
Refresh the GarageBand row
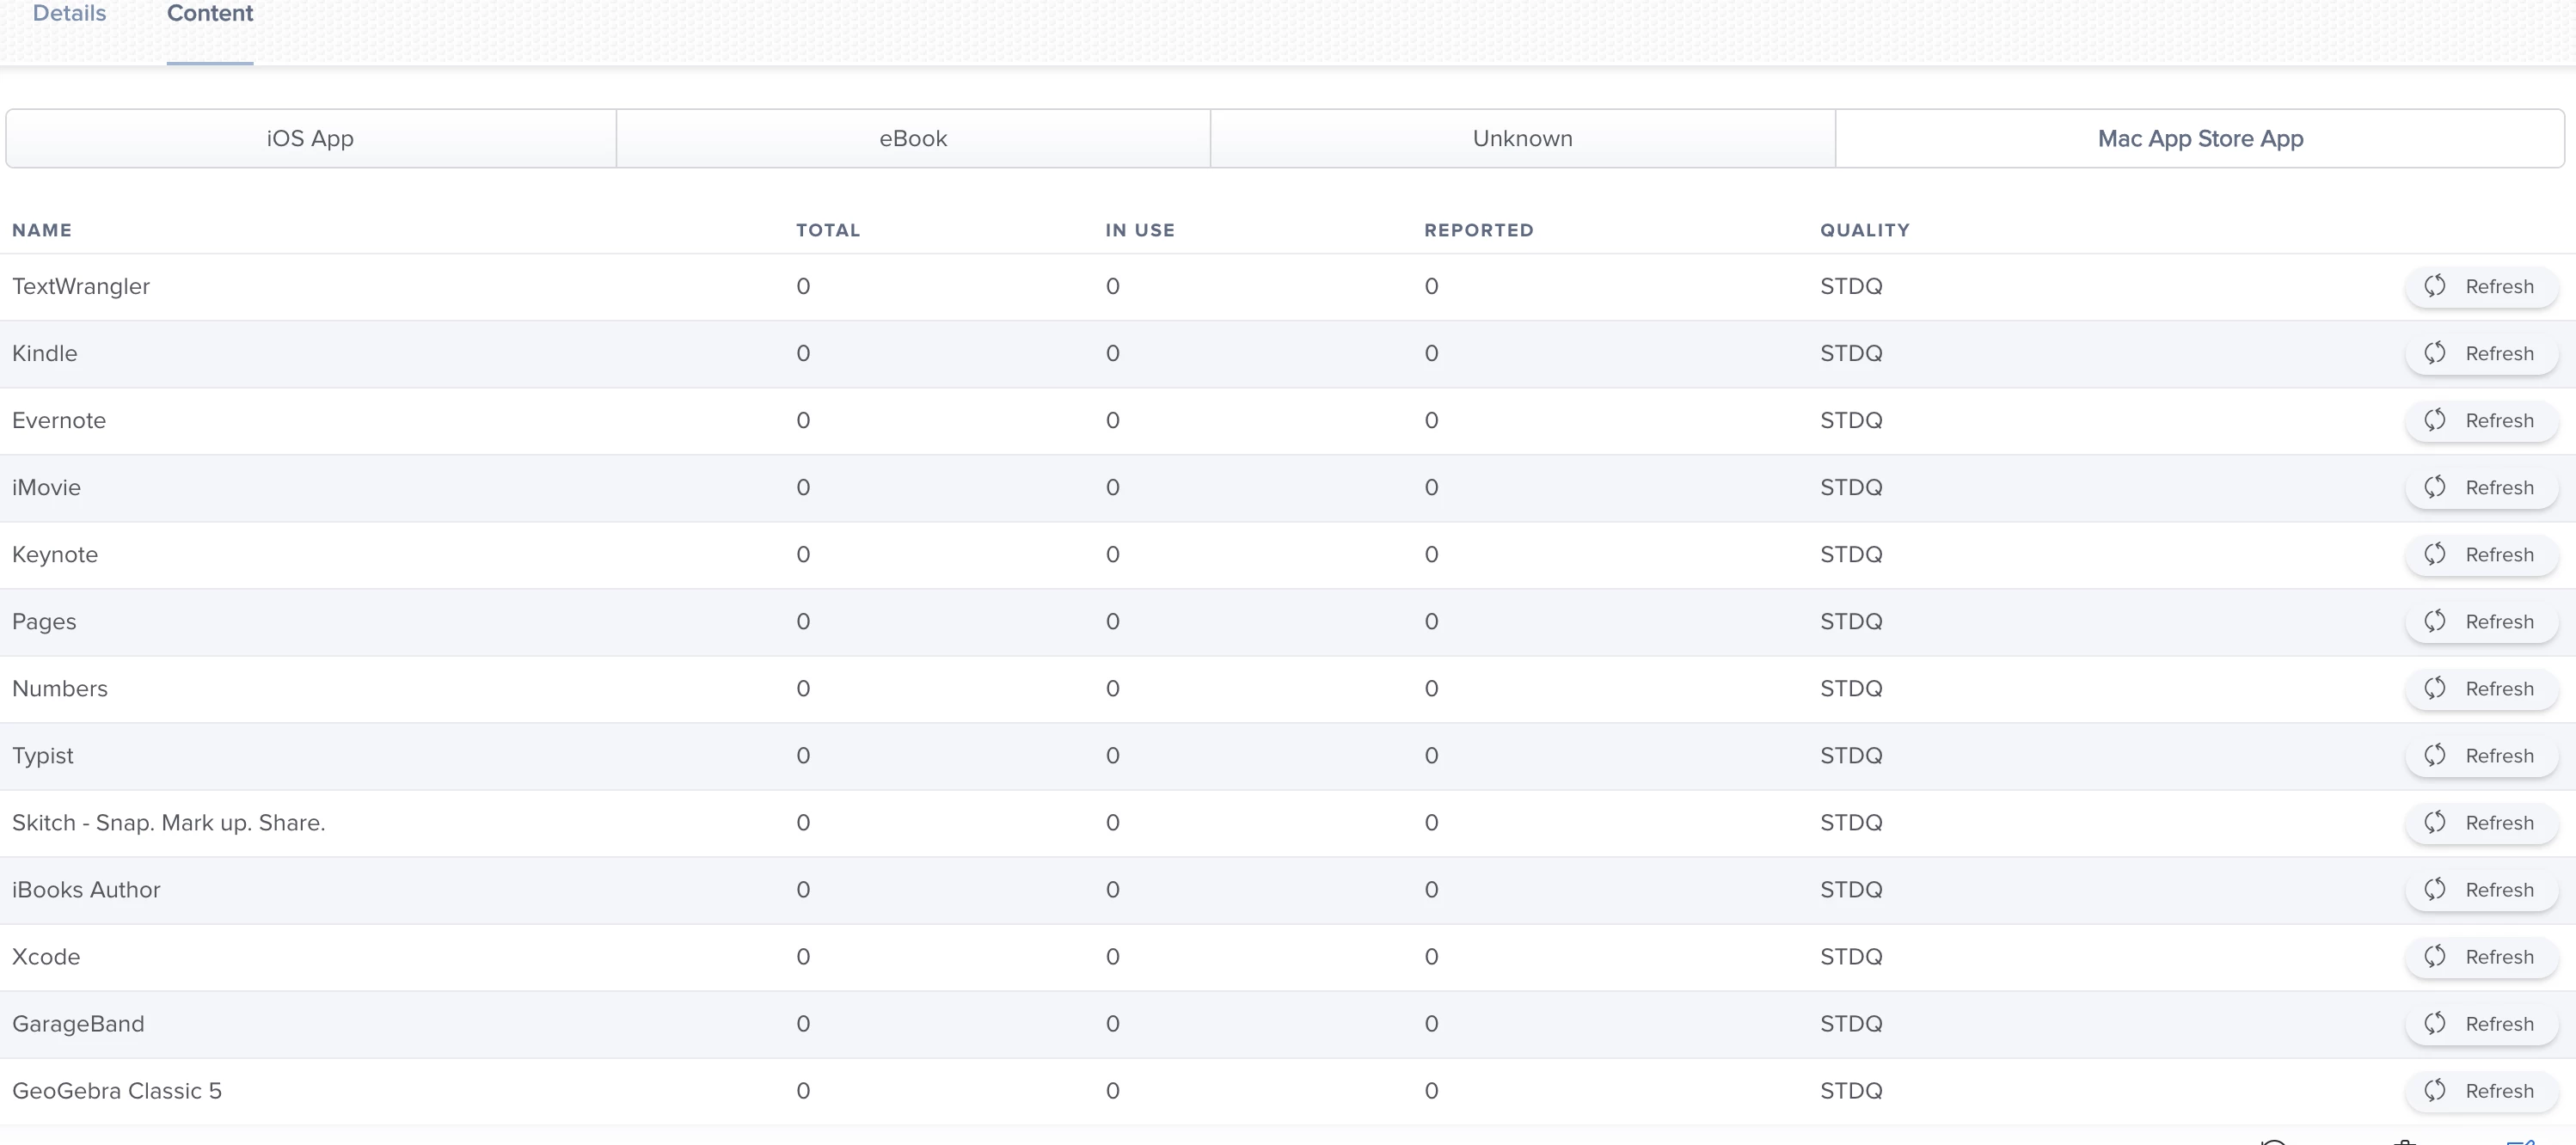pos(2481,1024)
